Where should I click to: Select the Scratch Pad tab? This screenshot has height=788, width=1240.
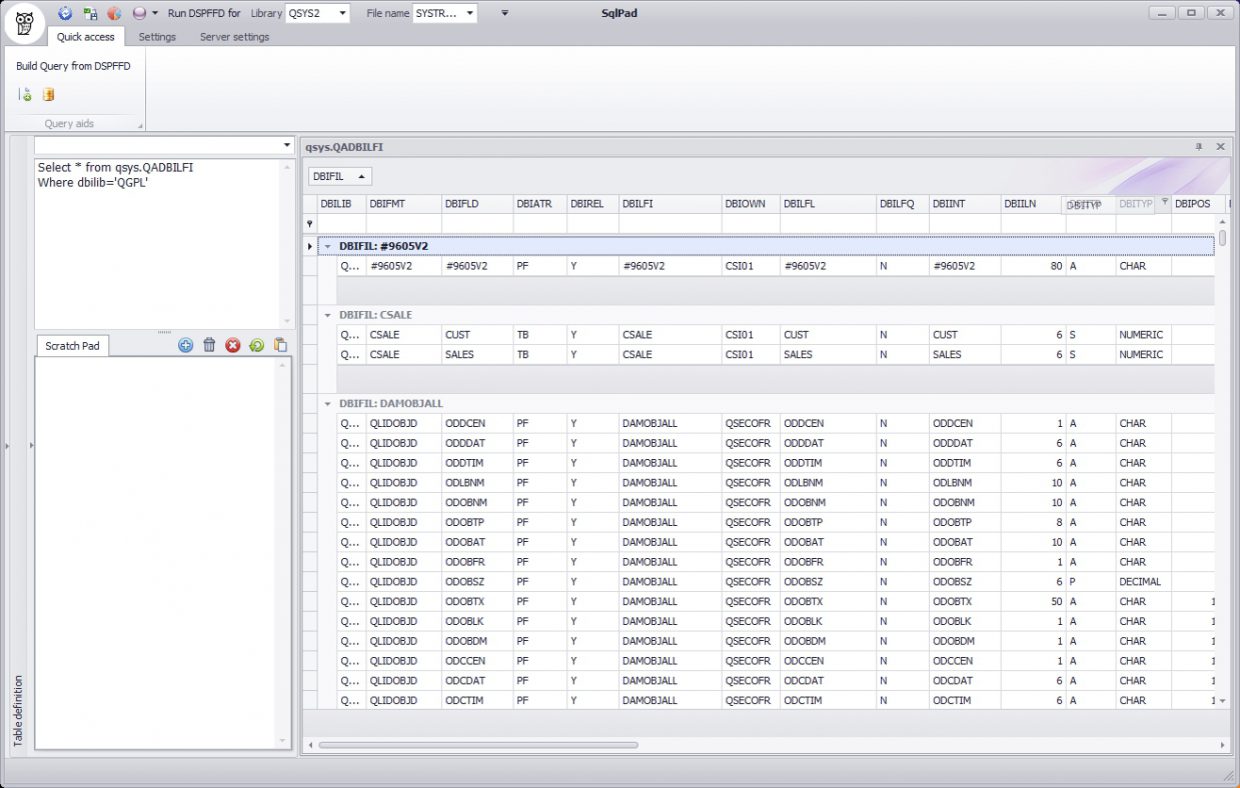point(75,346)
